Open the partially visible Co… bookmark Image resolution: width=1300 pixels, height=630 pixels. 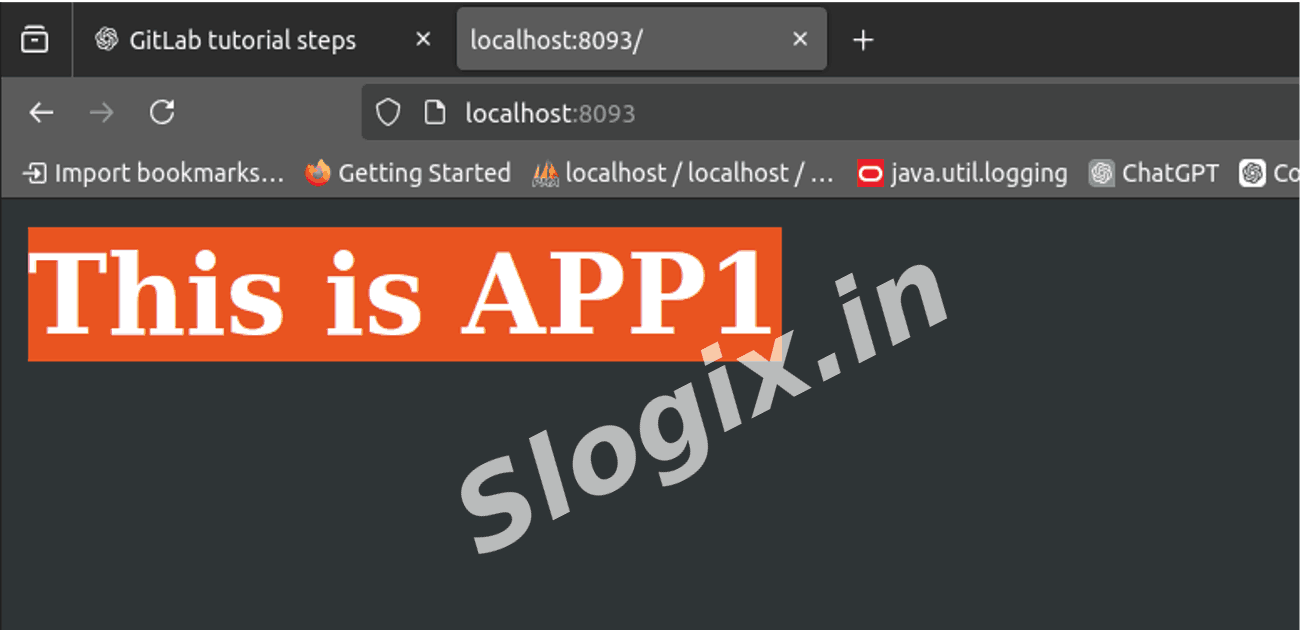1270,173
